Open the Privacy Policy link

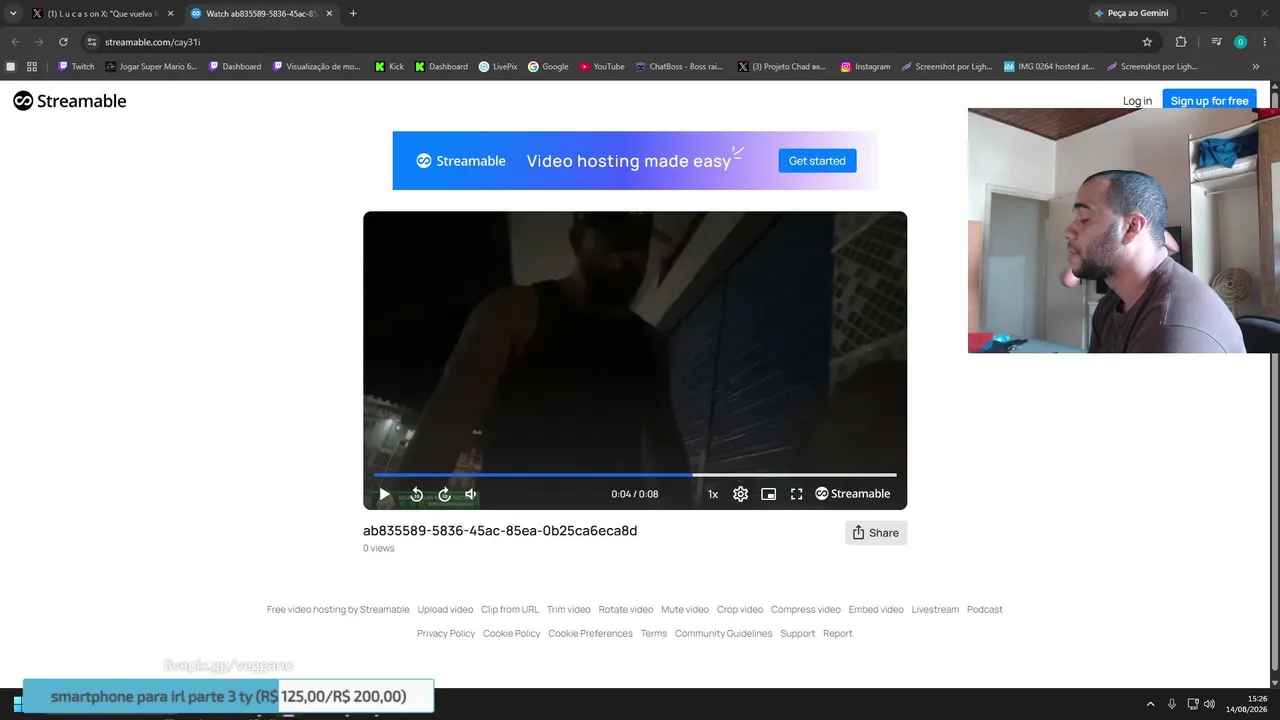[446, 633]
